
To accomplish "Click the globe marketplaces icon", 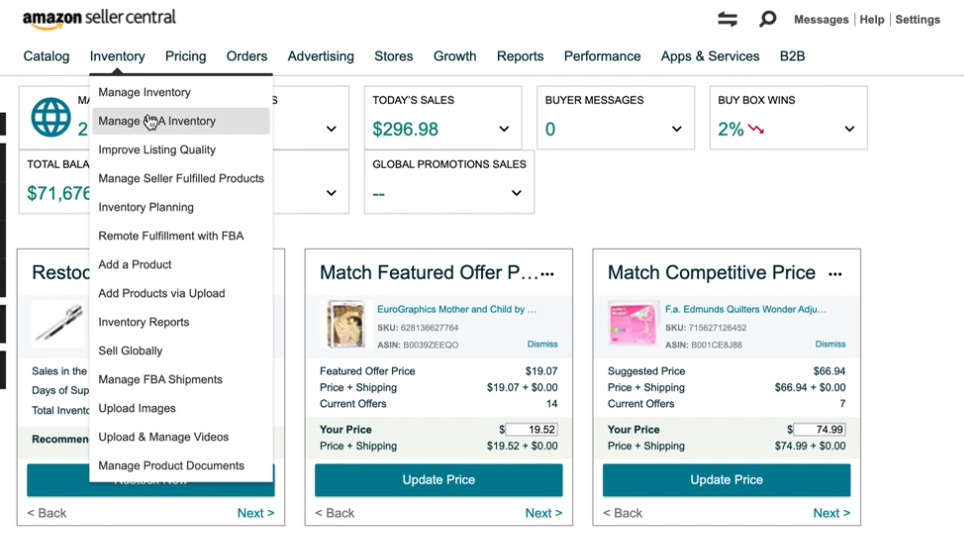I will pyautogui.click(x=51, y=117).
